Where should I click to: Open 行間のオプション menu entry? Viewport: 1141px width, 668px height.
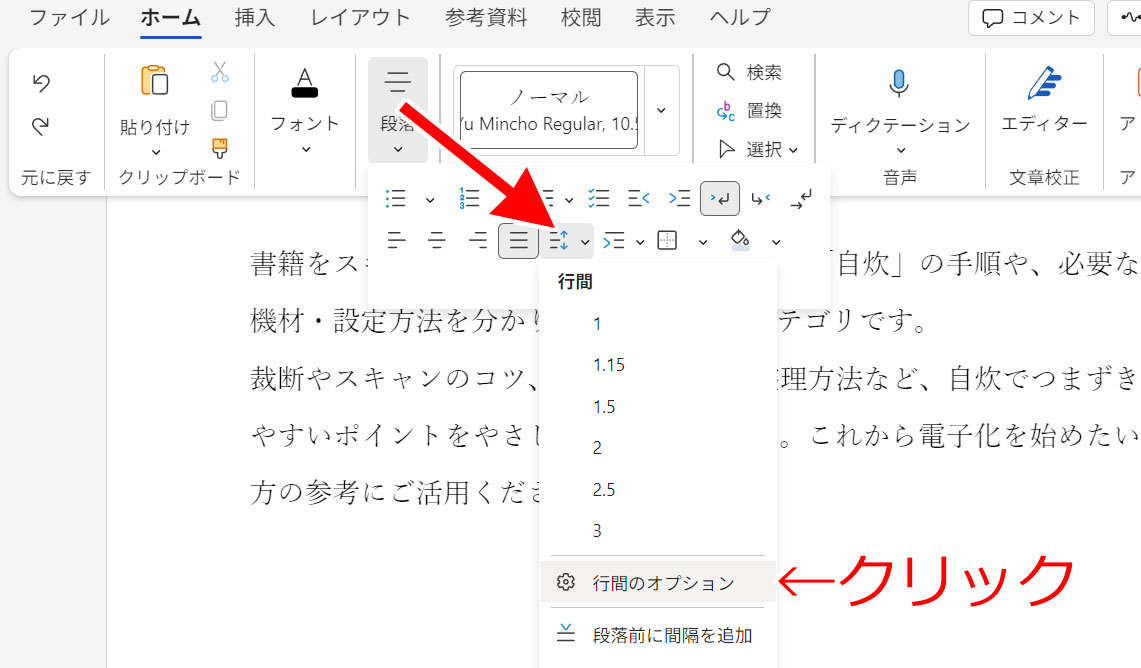(x=659, y=582)
